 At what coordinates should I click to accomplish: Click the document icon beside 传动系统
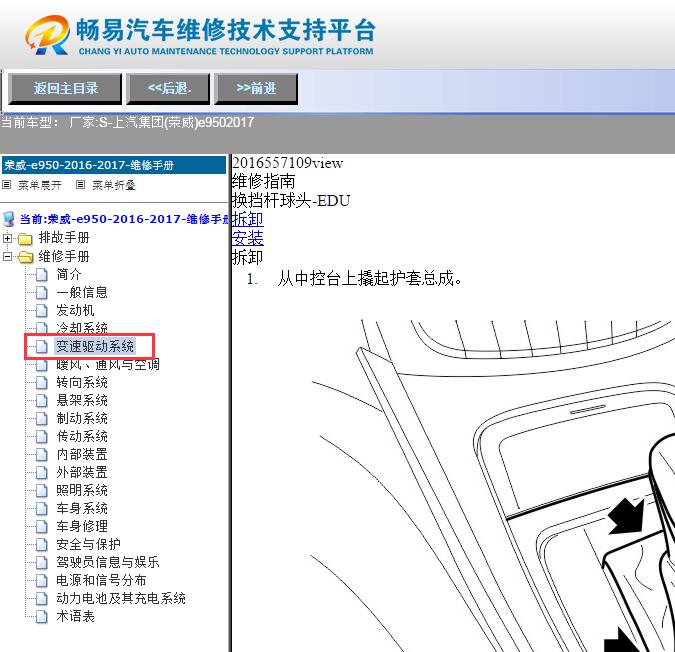[x=42, y=437]
